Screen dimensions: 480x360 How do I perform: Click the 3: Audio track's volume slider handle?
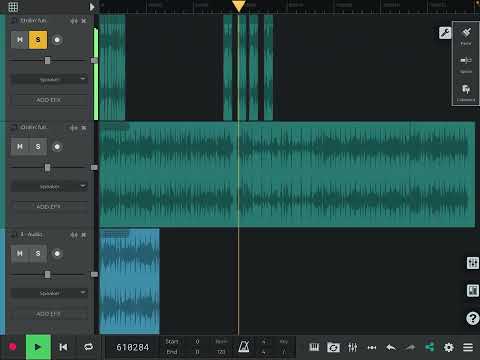pyautogui.click(x=47, y=274)
